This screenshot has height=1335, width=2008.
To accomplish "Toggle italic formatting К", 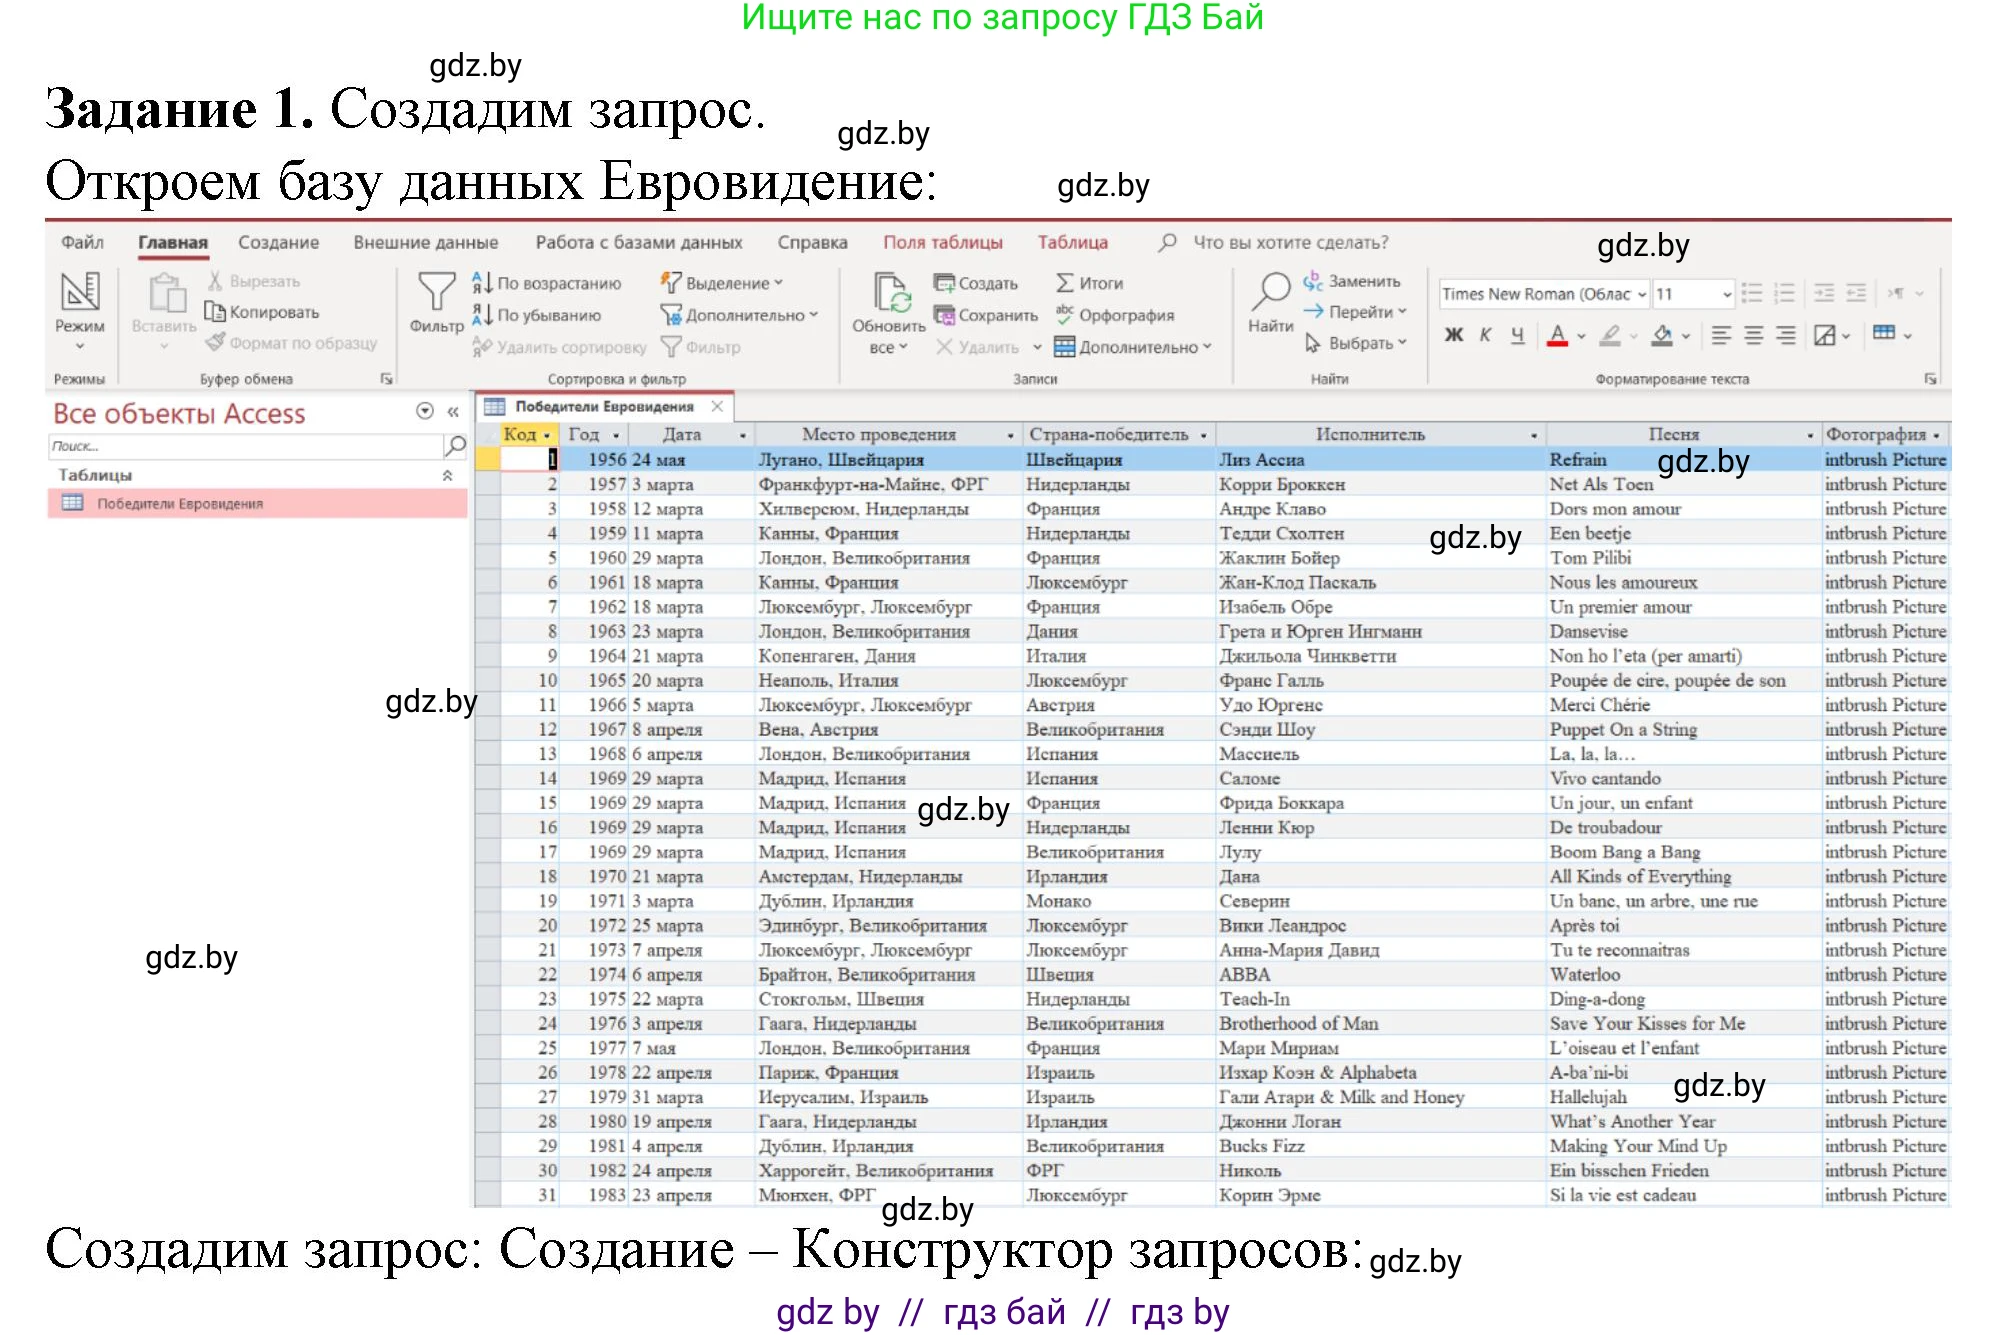I will point(1484,335).
